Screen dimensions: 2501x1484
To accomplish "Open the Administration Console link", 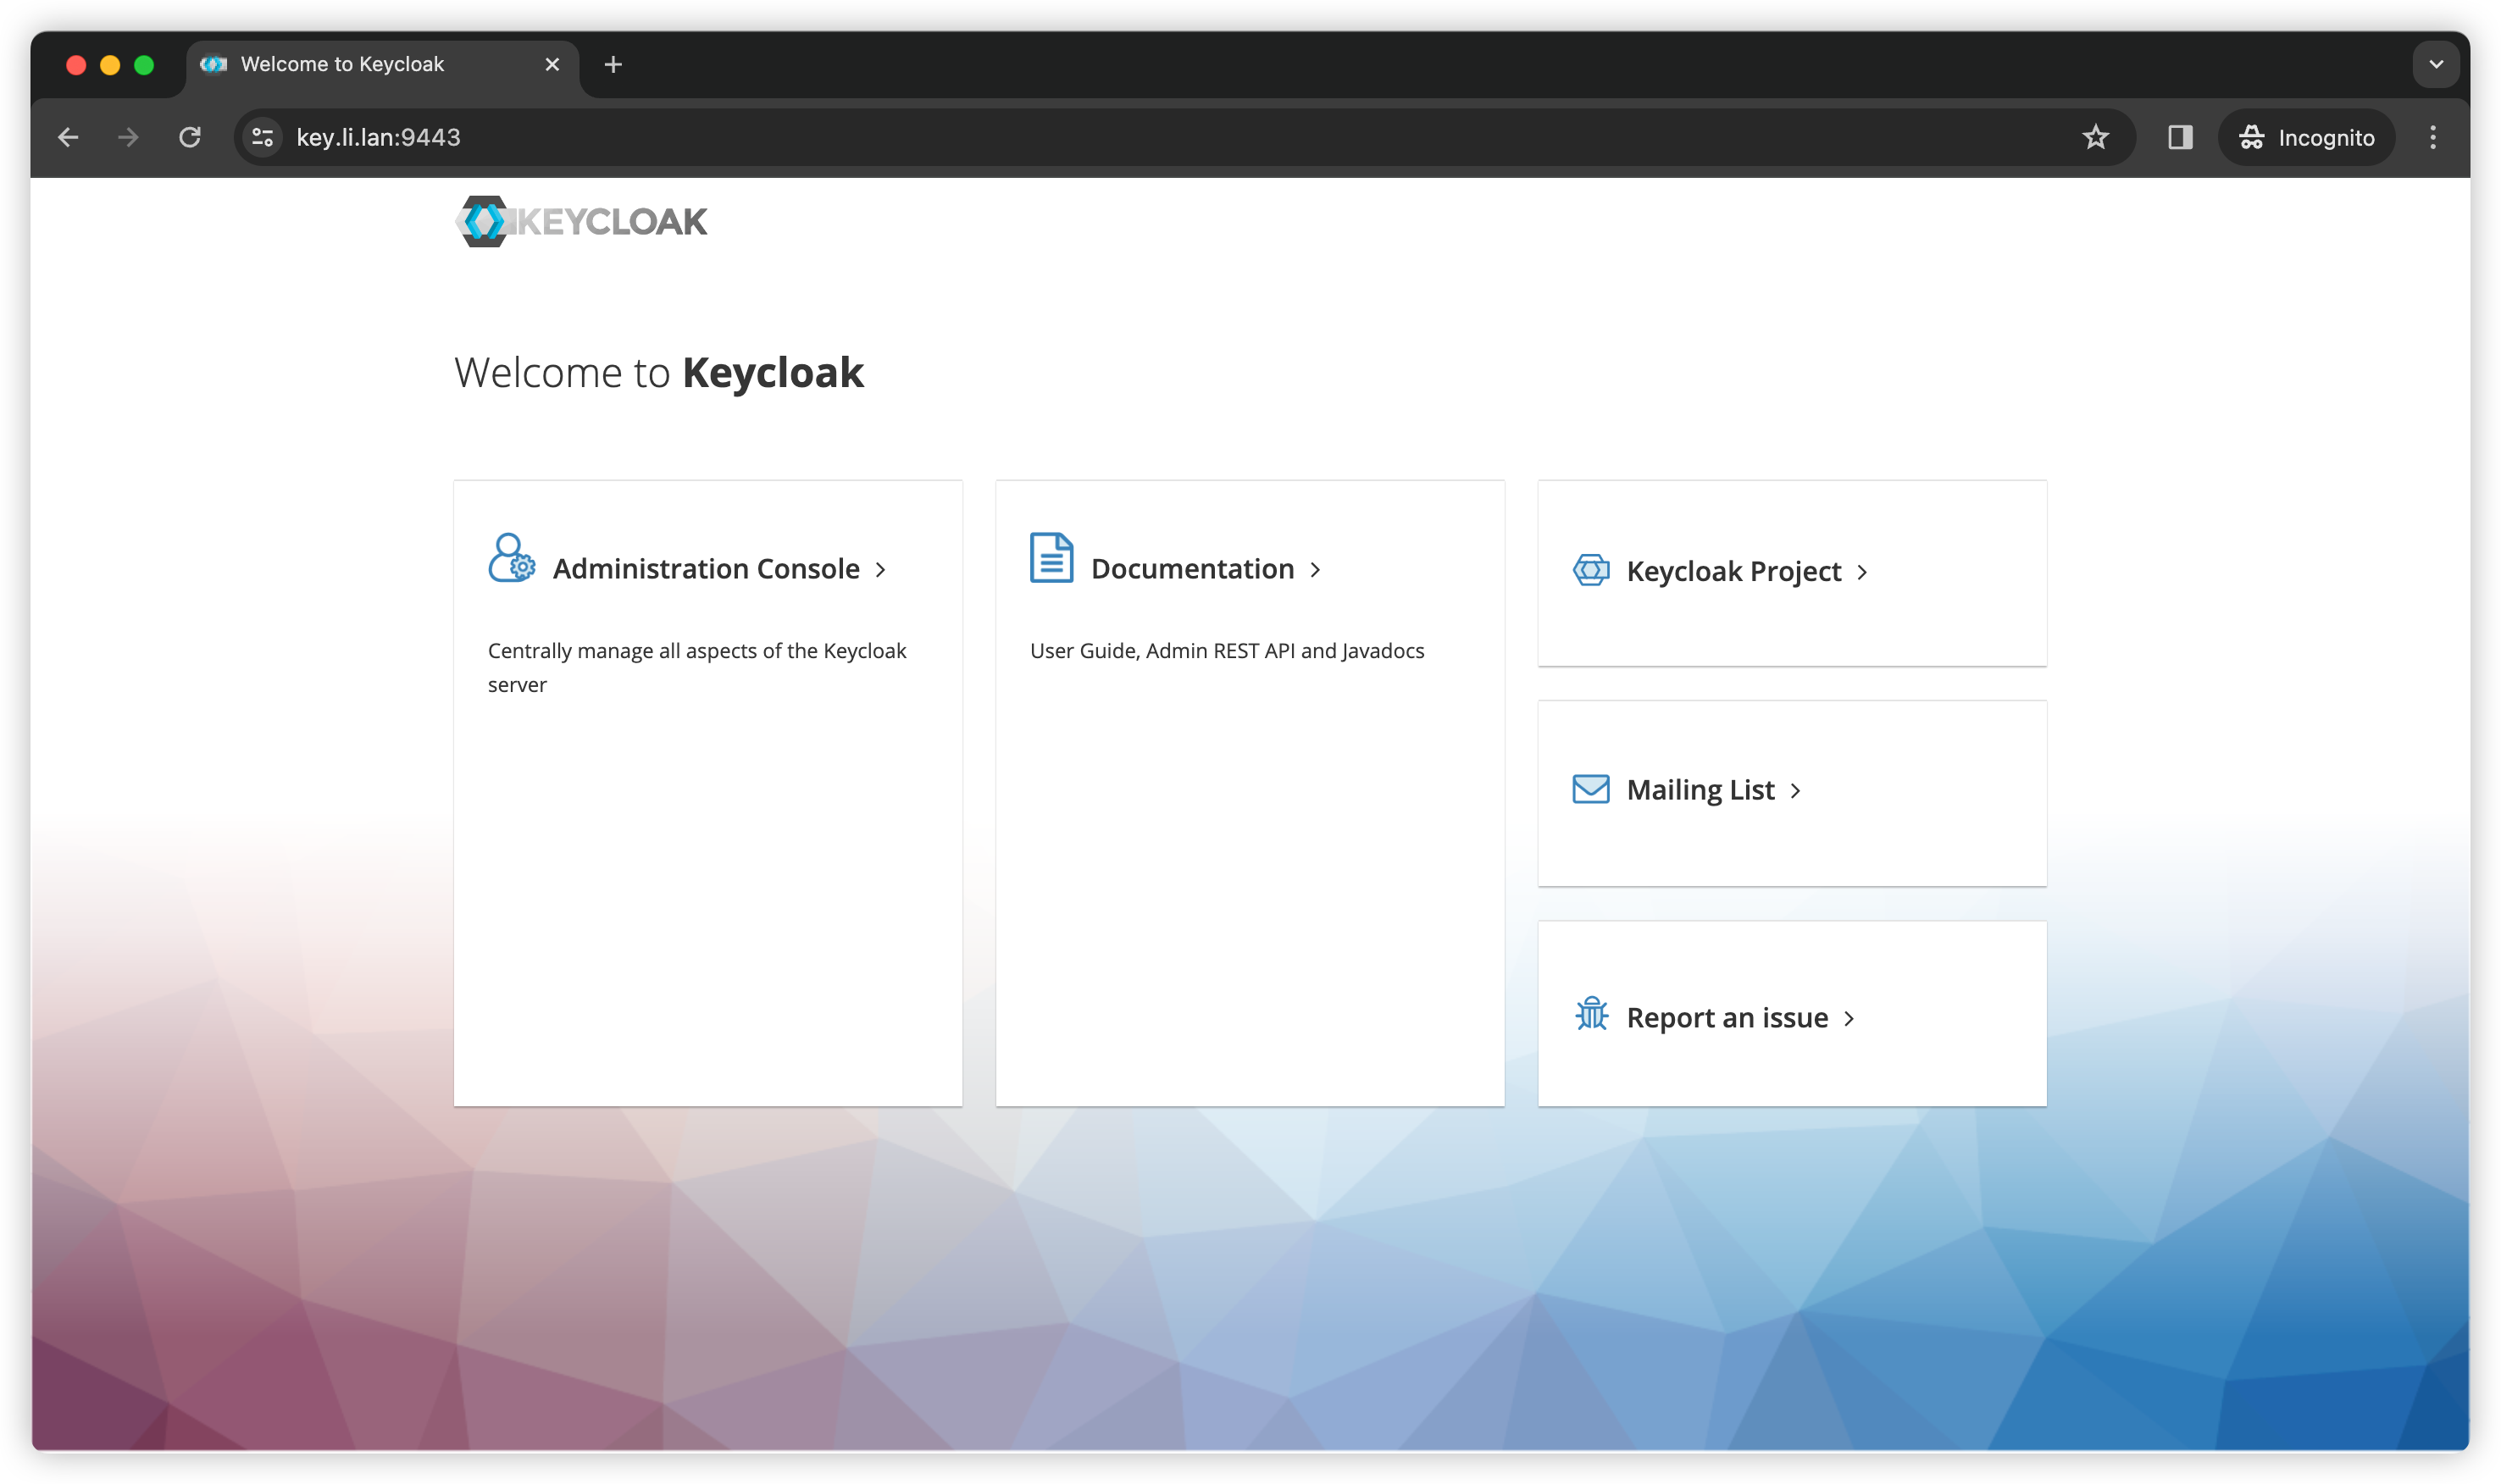I will point(706,569).
